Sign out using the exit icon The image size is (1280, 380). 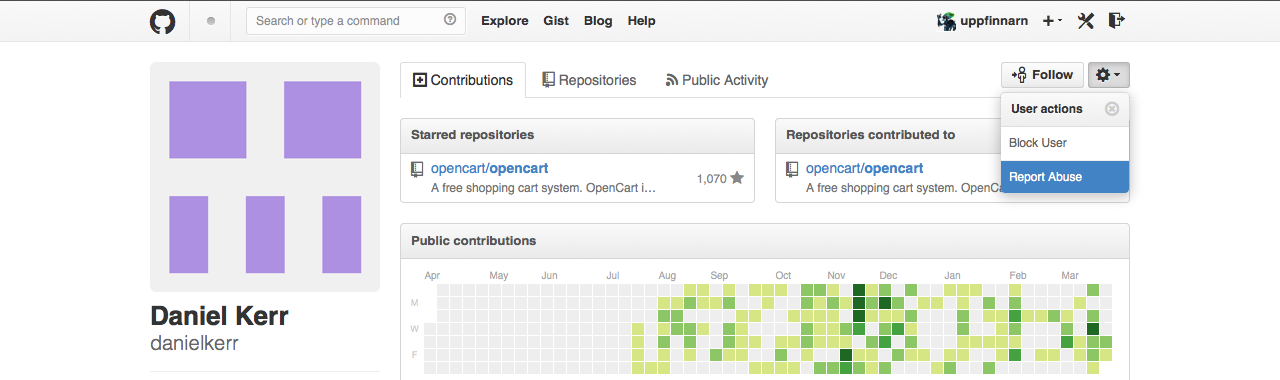(x=1117, y=20)
